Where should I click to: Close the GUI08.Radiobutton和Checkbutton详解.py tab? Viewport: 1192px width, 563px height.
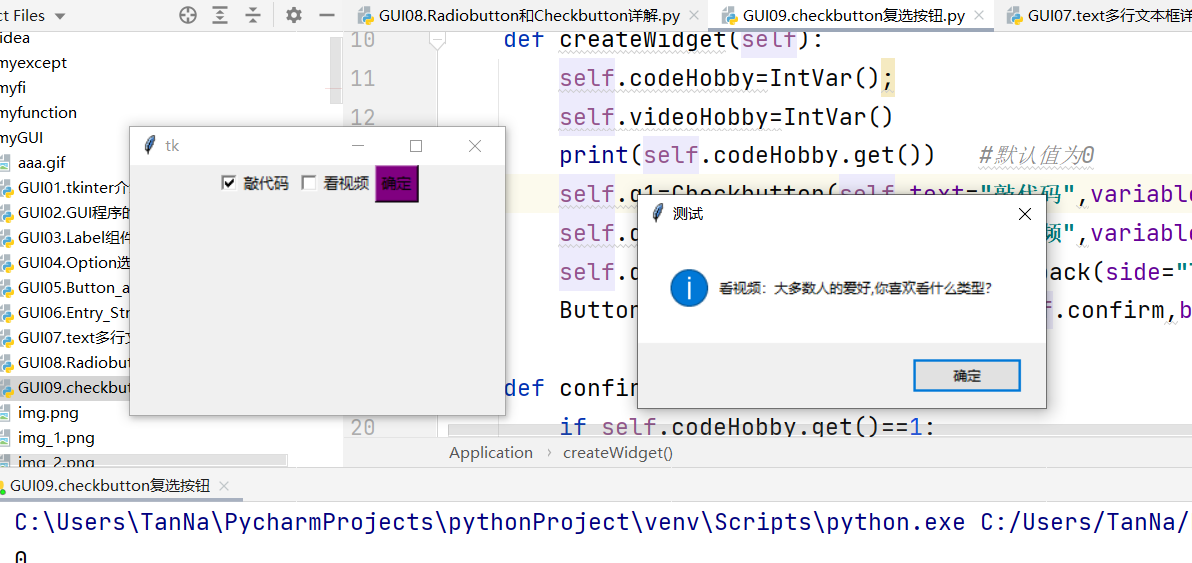click(x=693, y=15)
